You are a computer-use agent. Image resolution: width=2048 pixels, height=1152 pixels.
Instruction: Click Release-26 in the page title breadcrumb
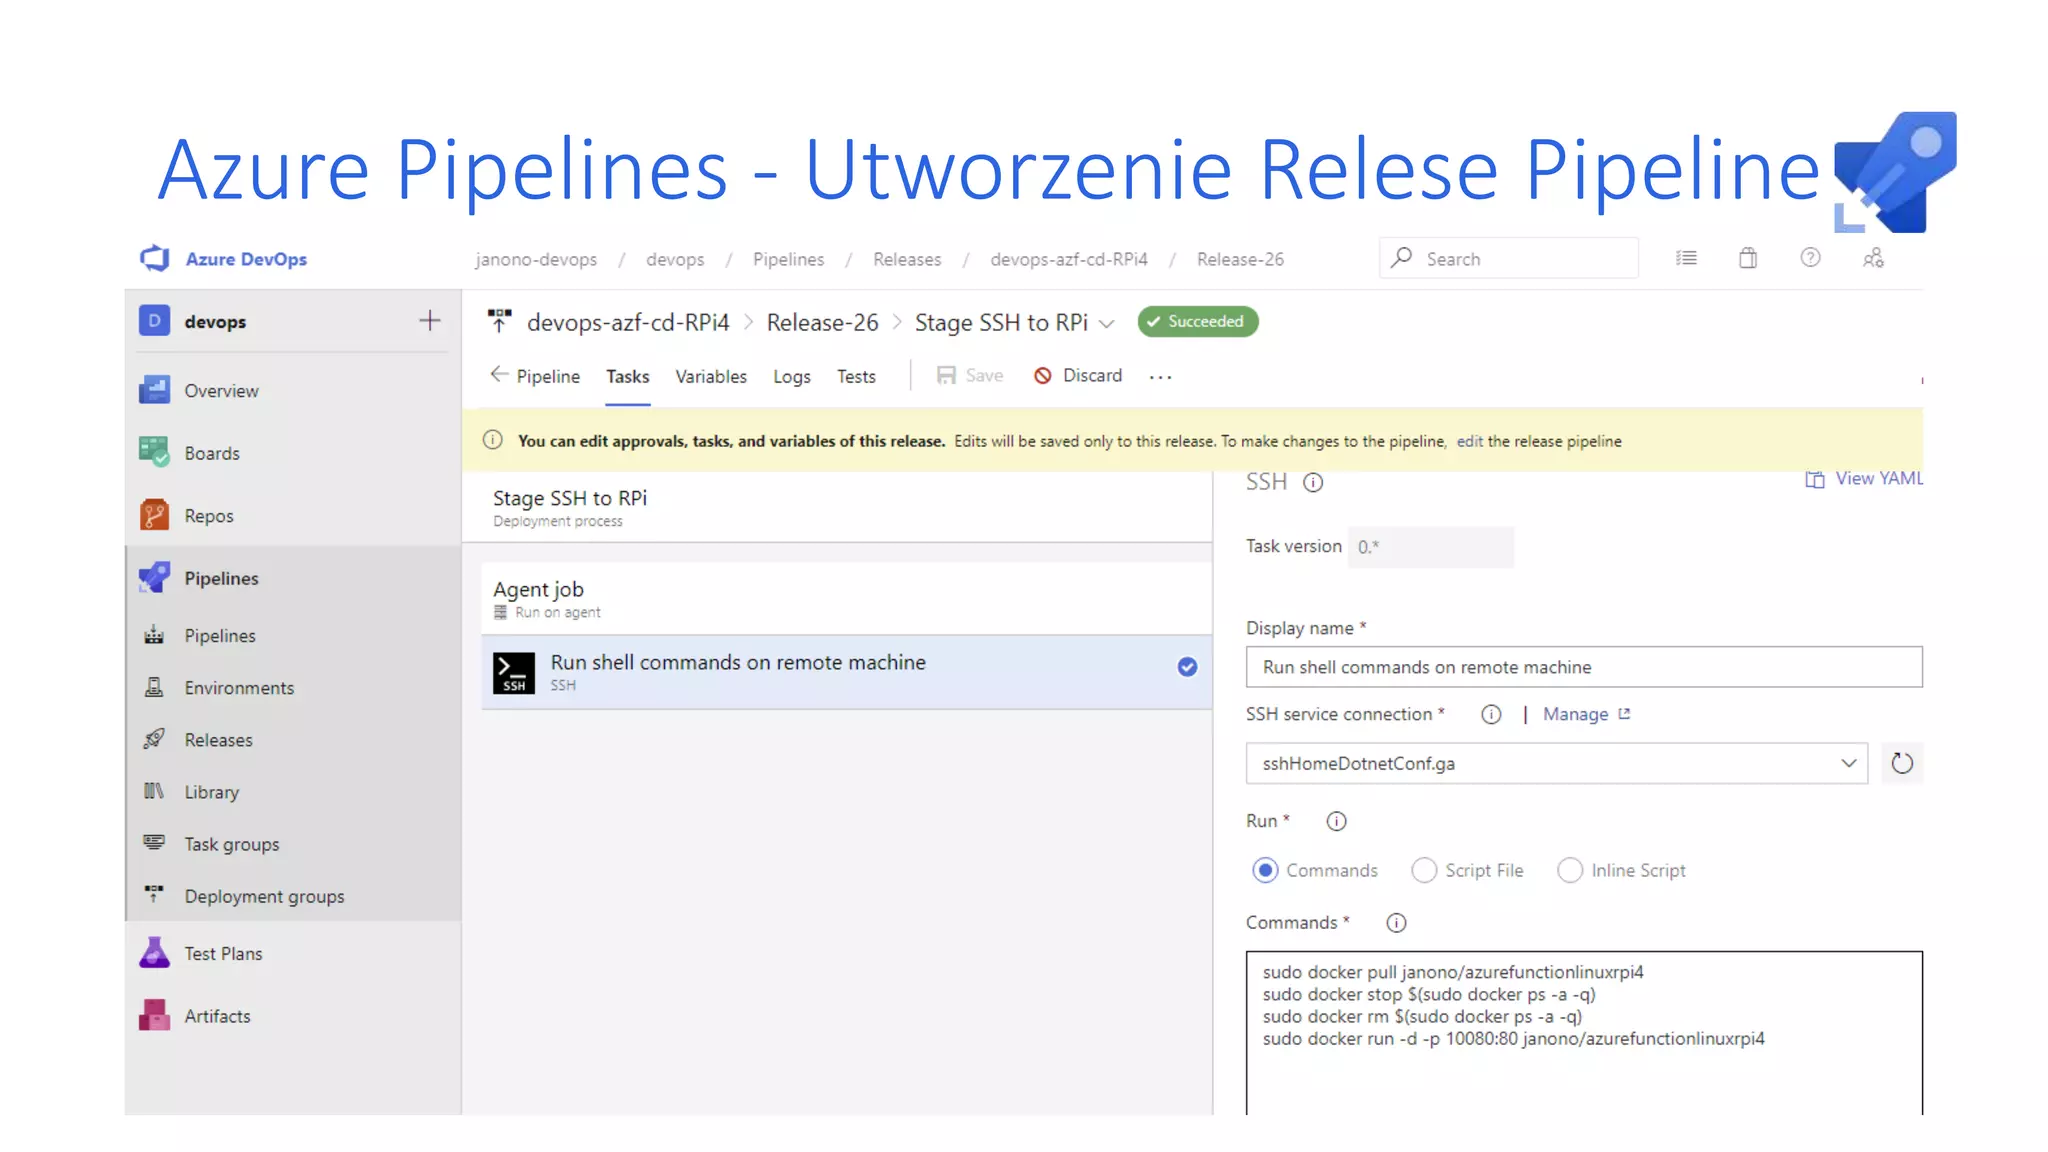pos(822,322)
